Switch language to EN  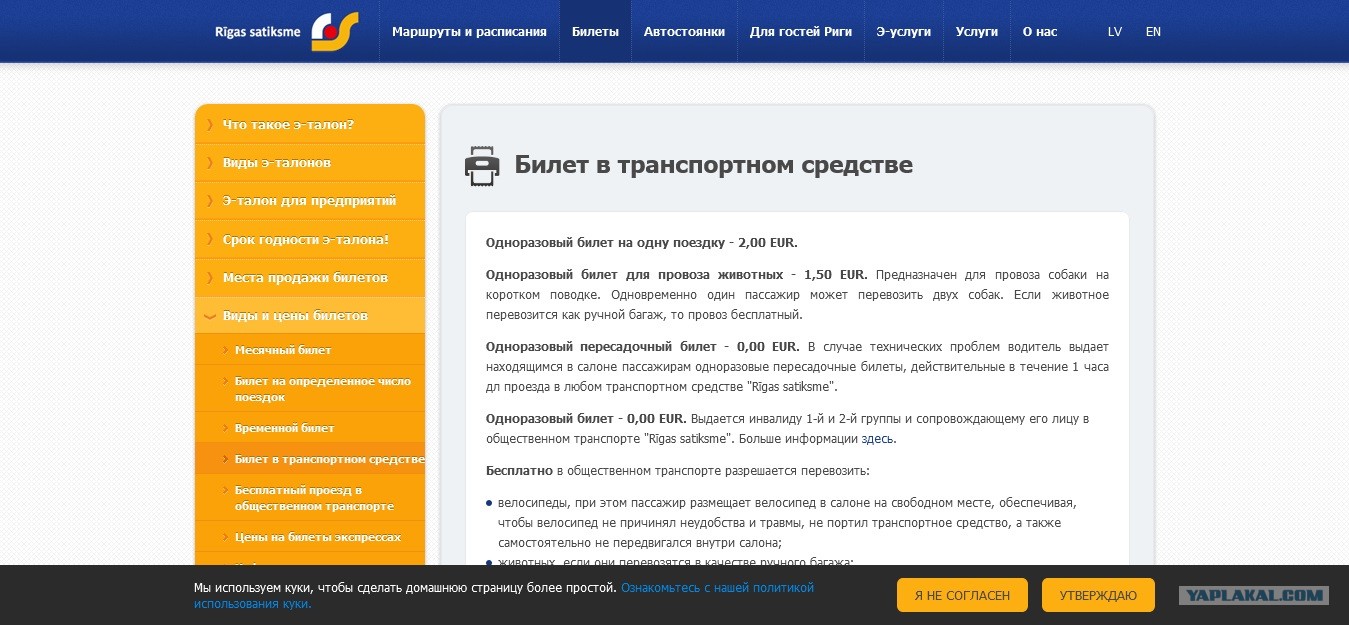[x=1153, y=32]
